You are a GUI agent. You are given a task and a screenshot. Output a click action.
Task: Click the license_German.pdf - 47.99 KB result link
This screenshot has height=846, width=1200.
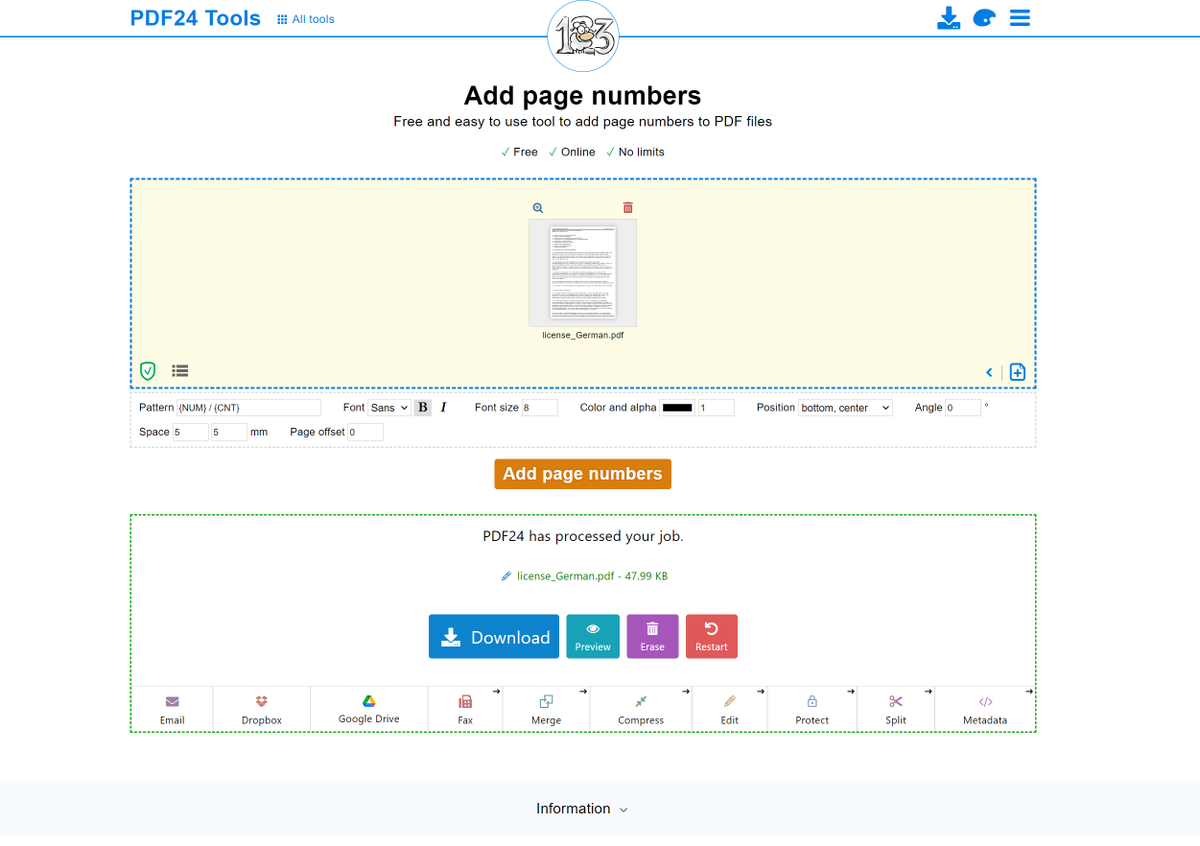pos(592,576)
